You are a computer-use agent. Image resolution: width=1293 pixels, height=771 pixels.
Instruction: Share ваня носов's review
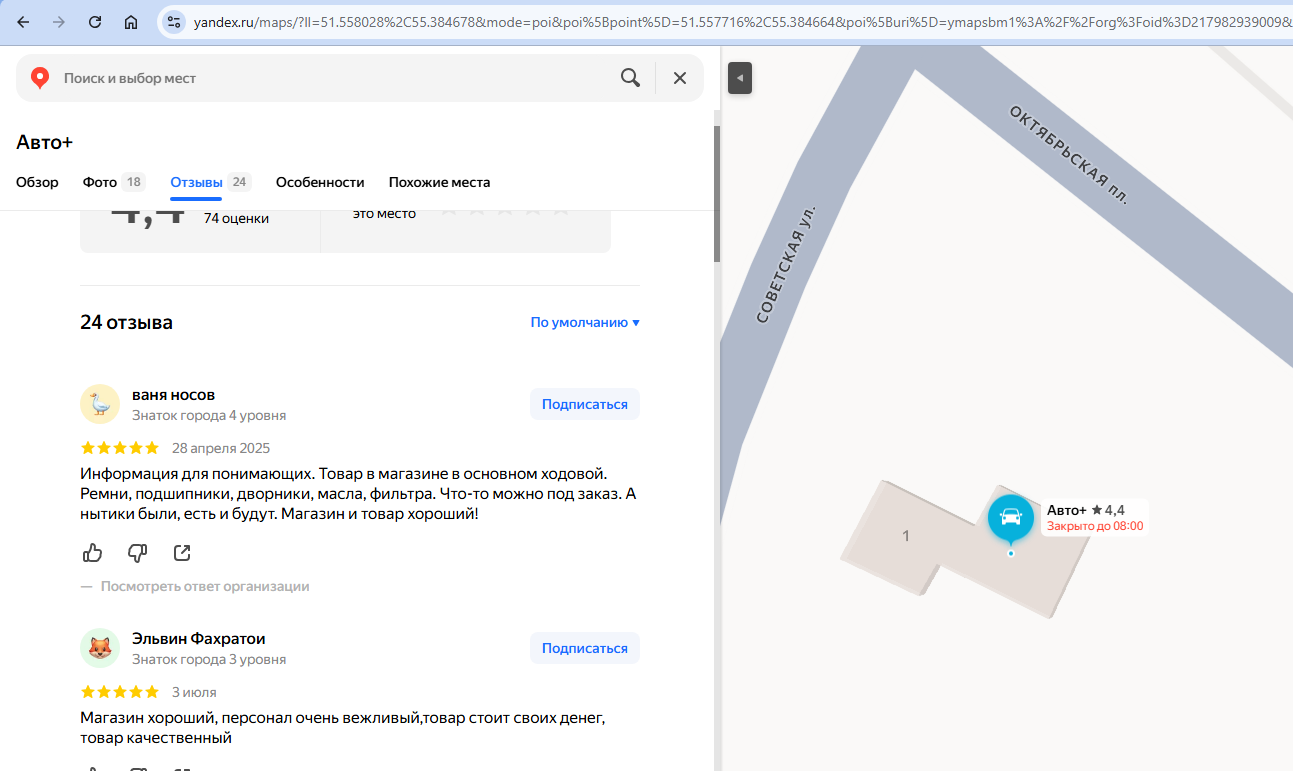pos(182,553)
